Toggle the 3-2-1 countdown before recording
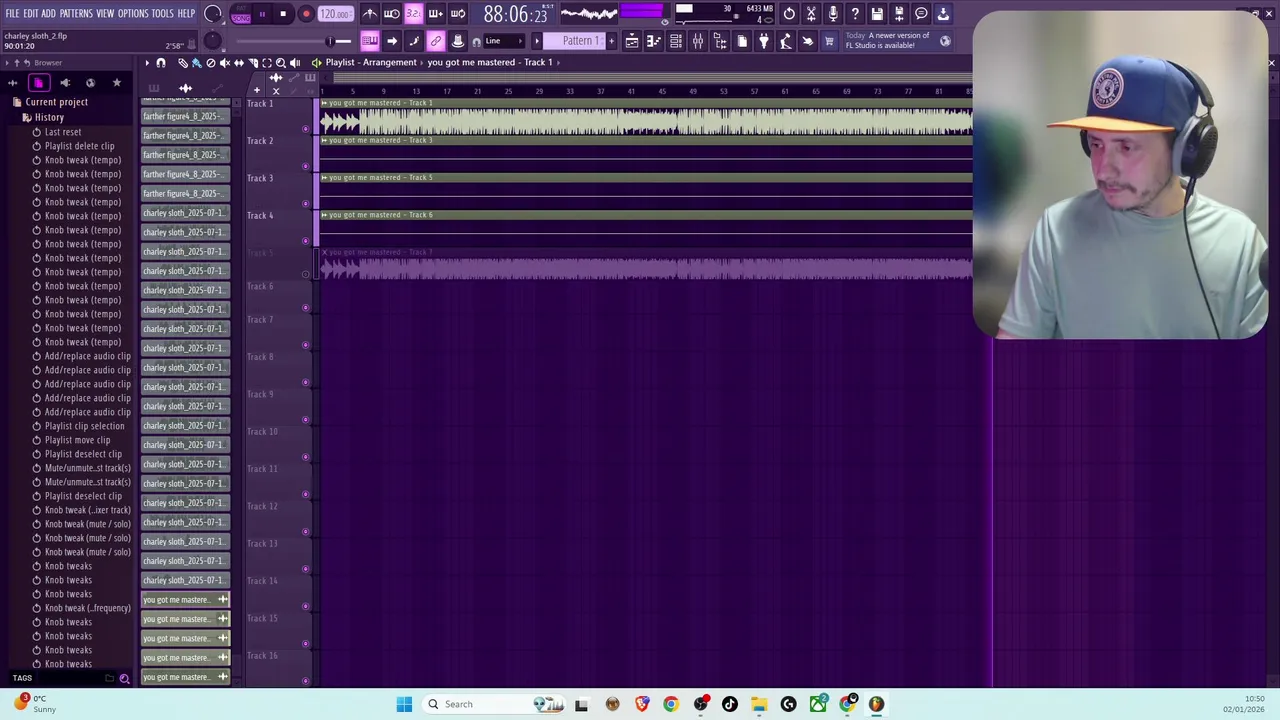 (x=413, y=14)
